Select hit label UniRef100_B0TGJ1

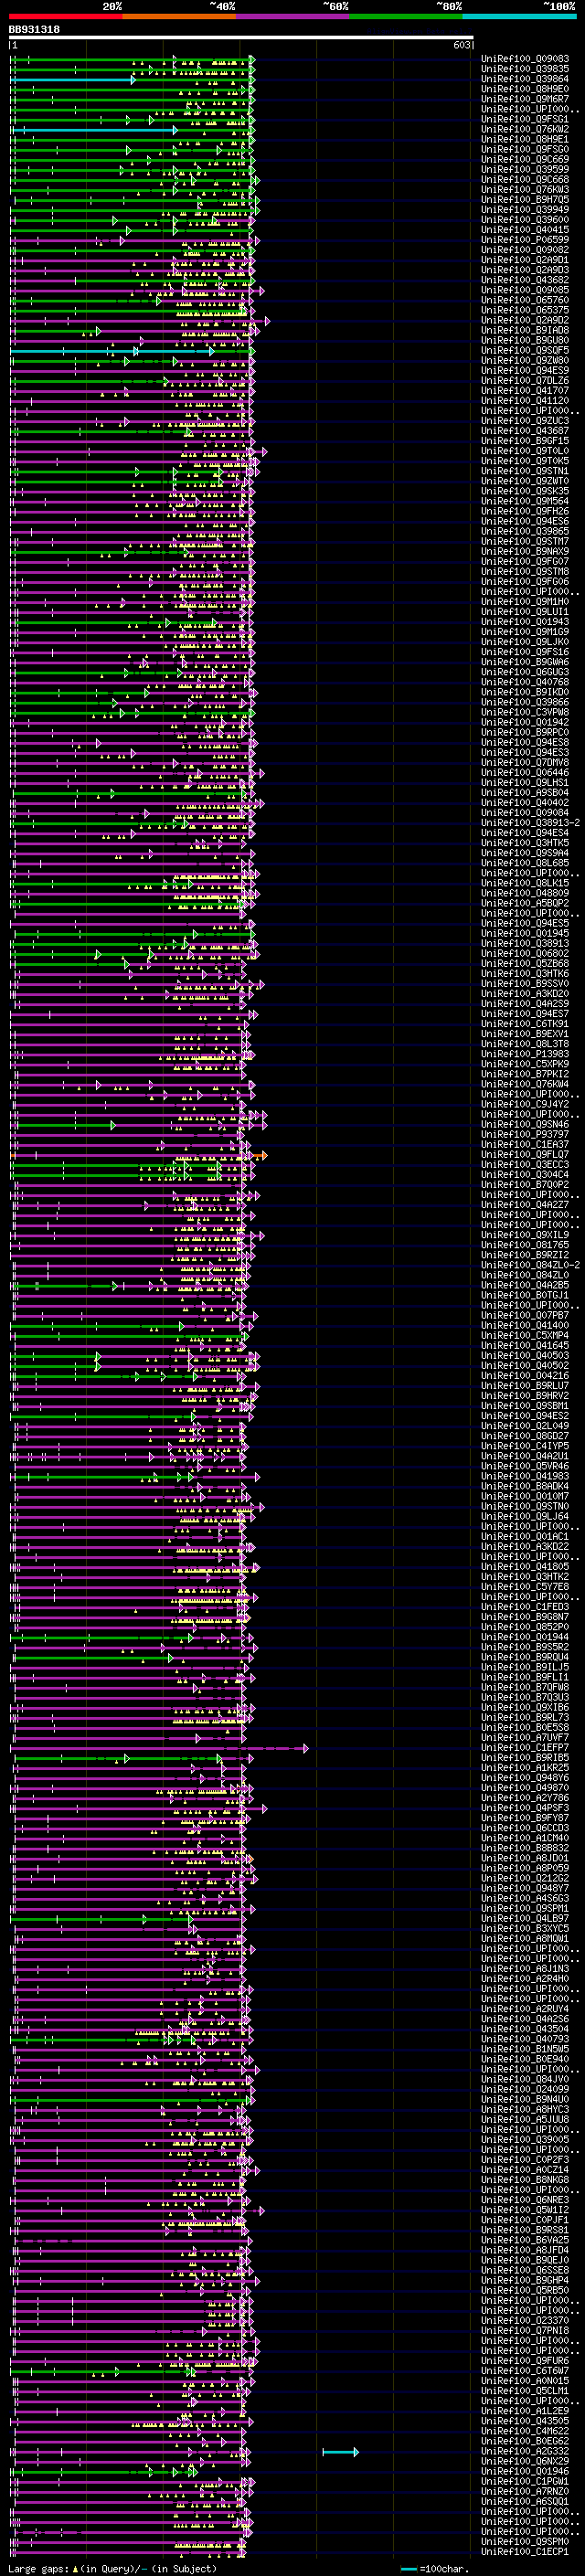click(x=525, y=1295)
